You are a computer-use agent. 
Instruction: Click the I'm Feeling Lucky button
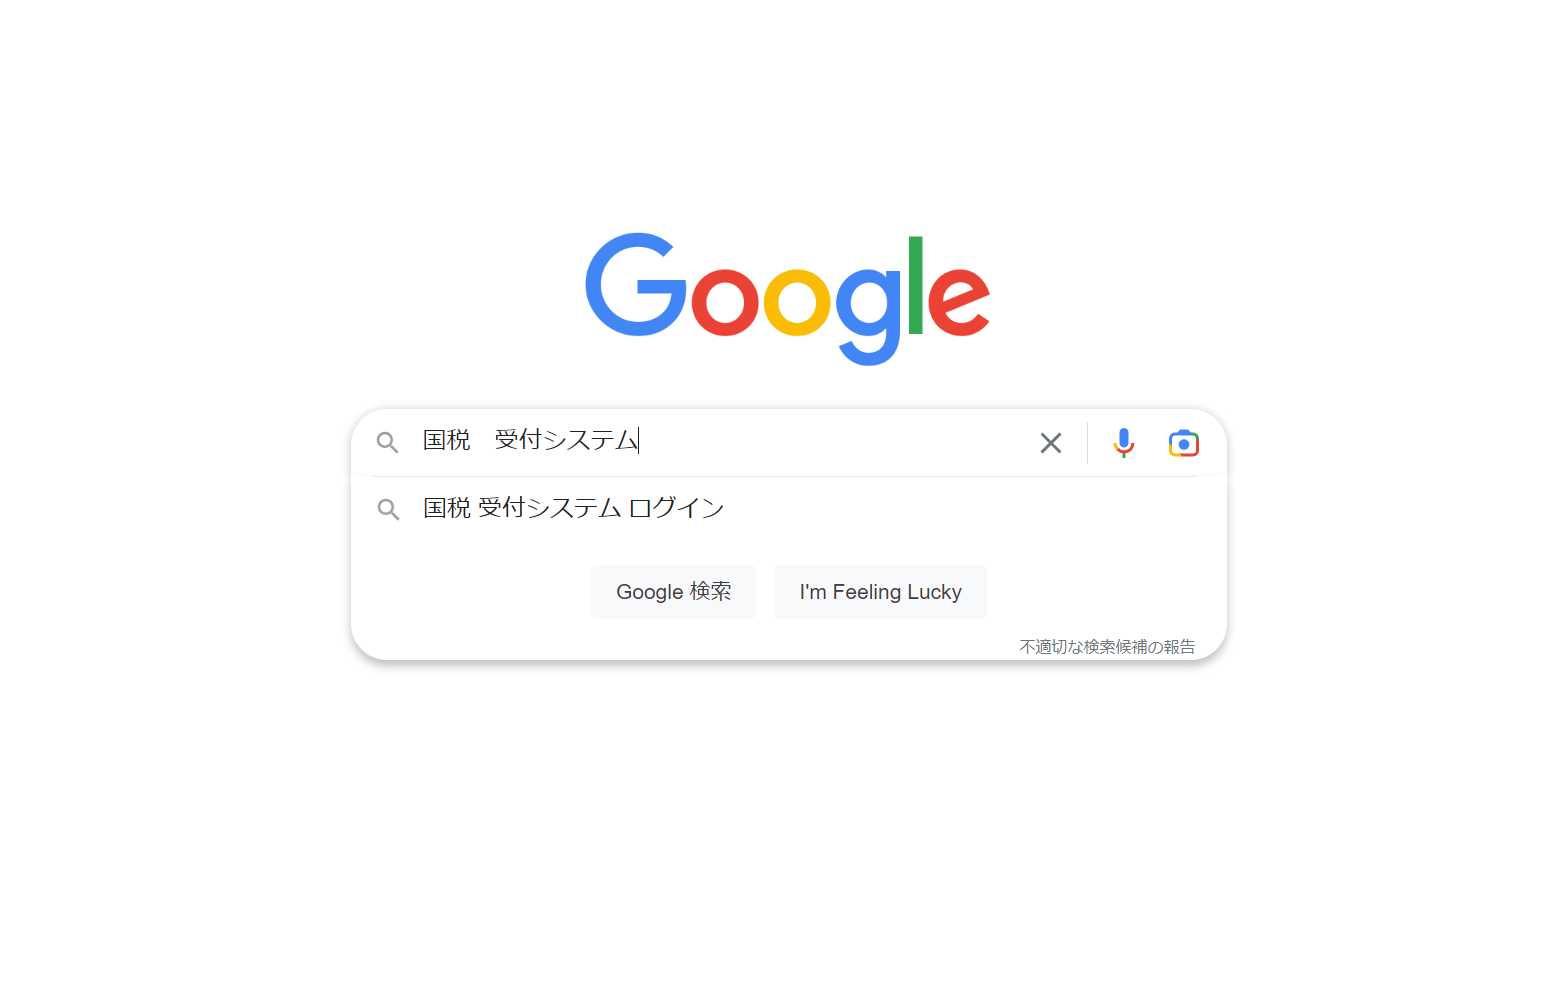880,592
